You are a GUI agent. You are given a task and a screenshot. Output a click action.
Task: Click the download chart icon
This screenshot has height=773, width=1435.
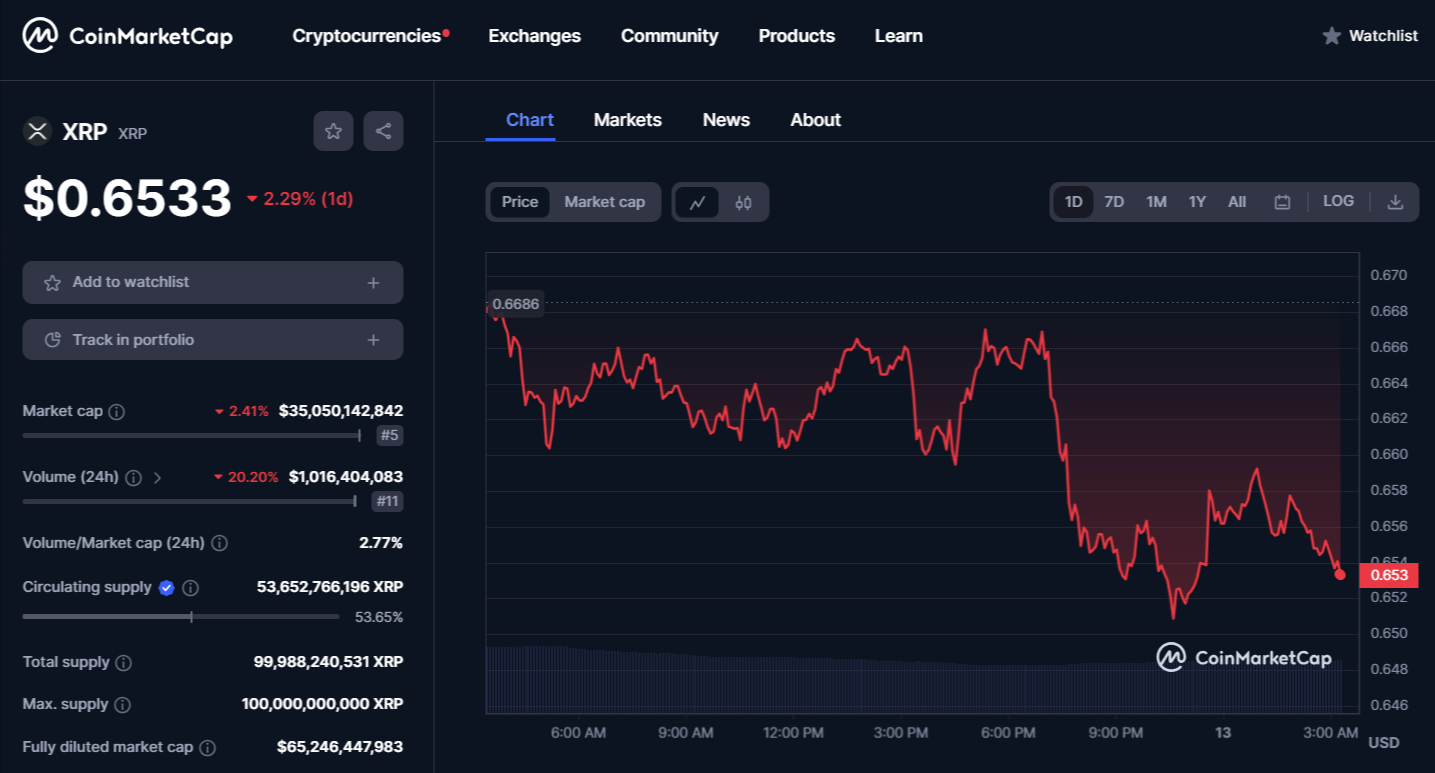click(1395, 202)
